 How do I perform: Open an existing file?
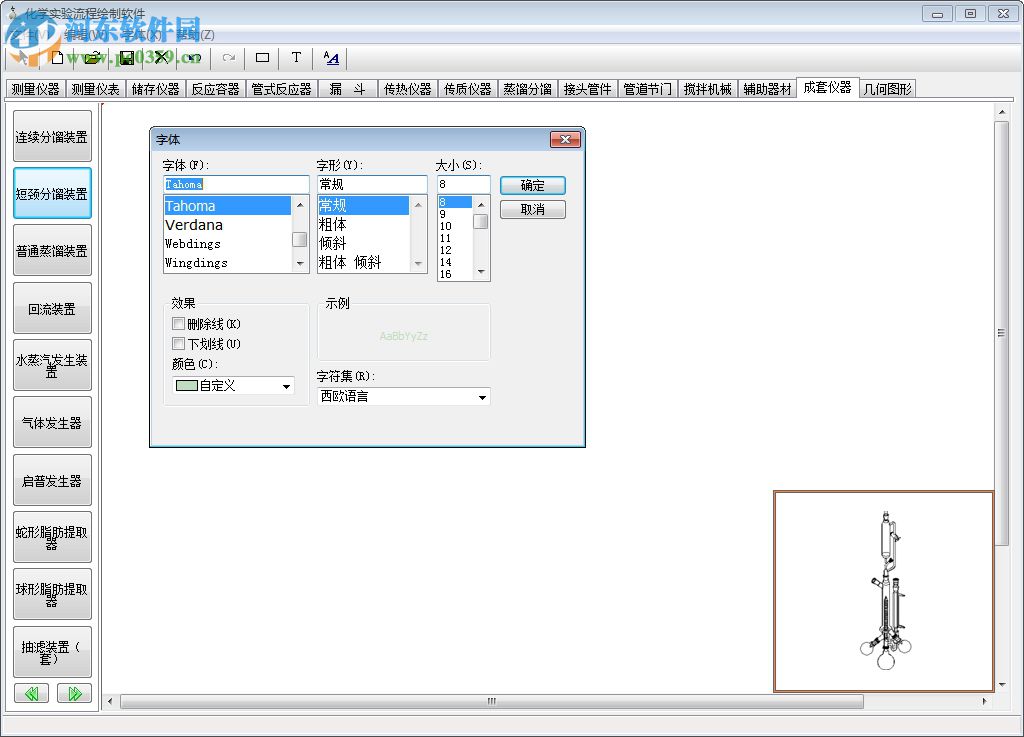click(92, 57)
